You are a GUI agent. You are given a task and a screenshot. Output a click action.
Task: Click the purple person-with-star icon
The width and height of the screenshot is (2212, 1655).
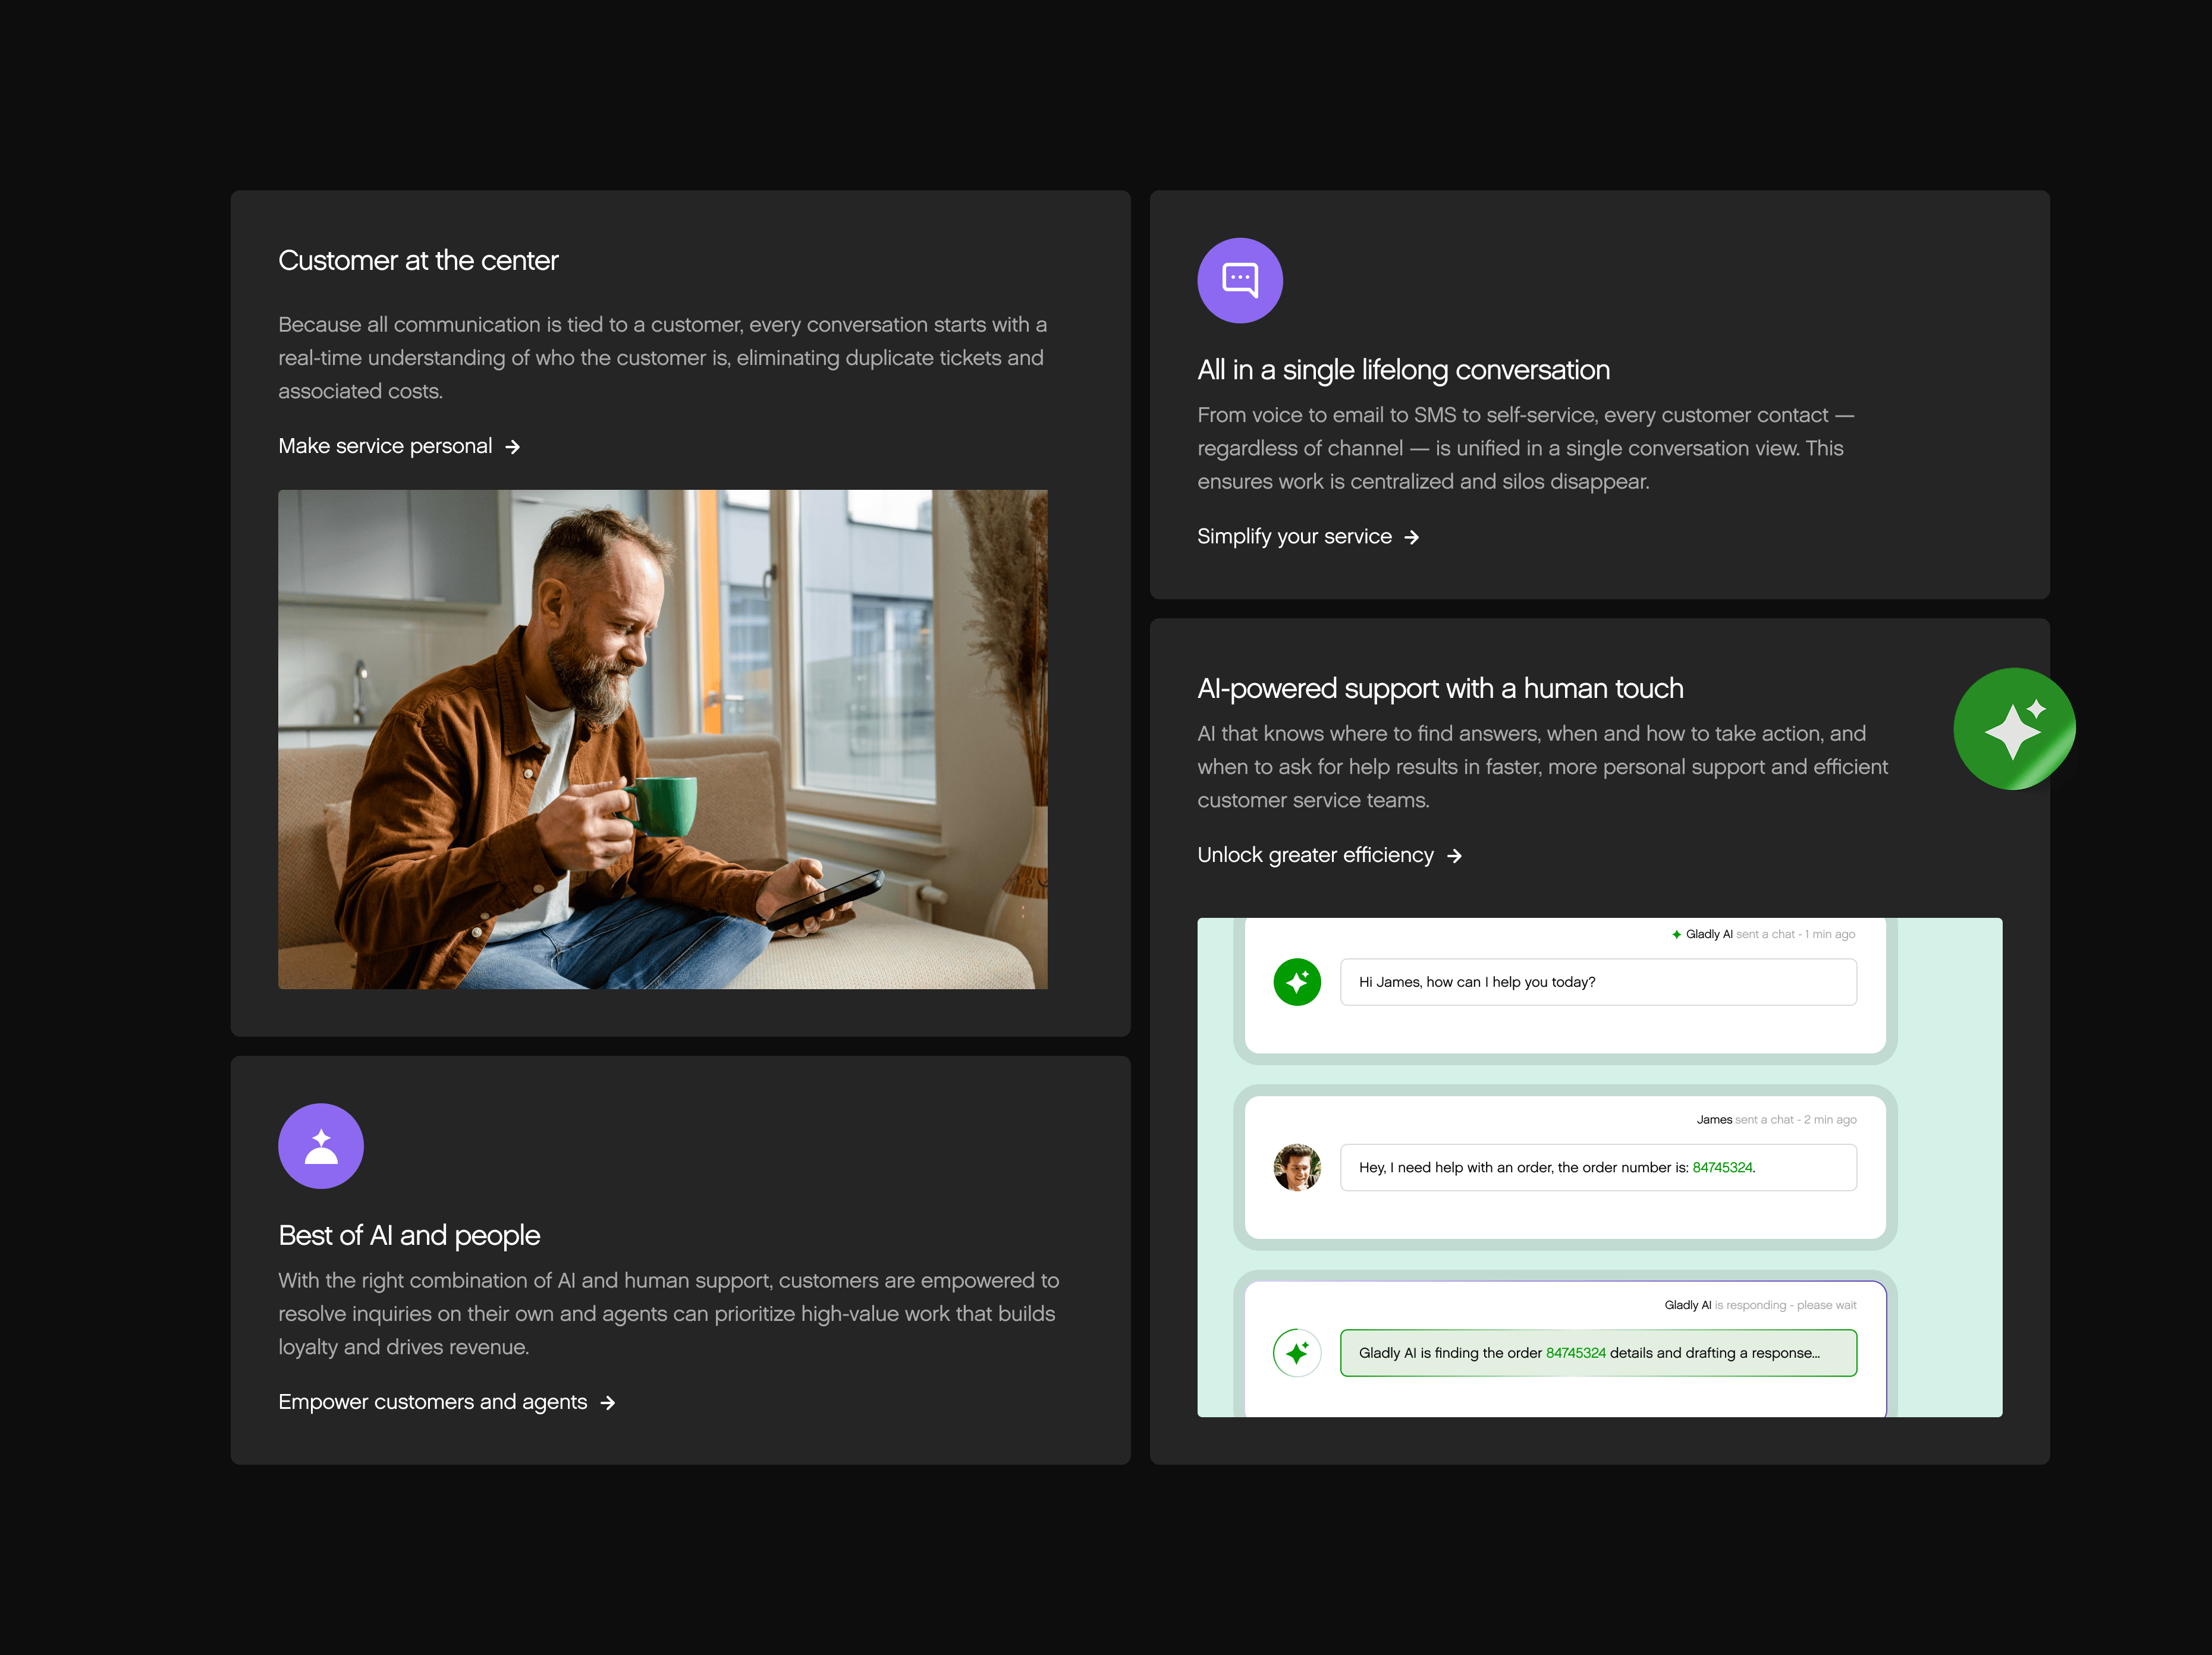point(320,1146)
